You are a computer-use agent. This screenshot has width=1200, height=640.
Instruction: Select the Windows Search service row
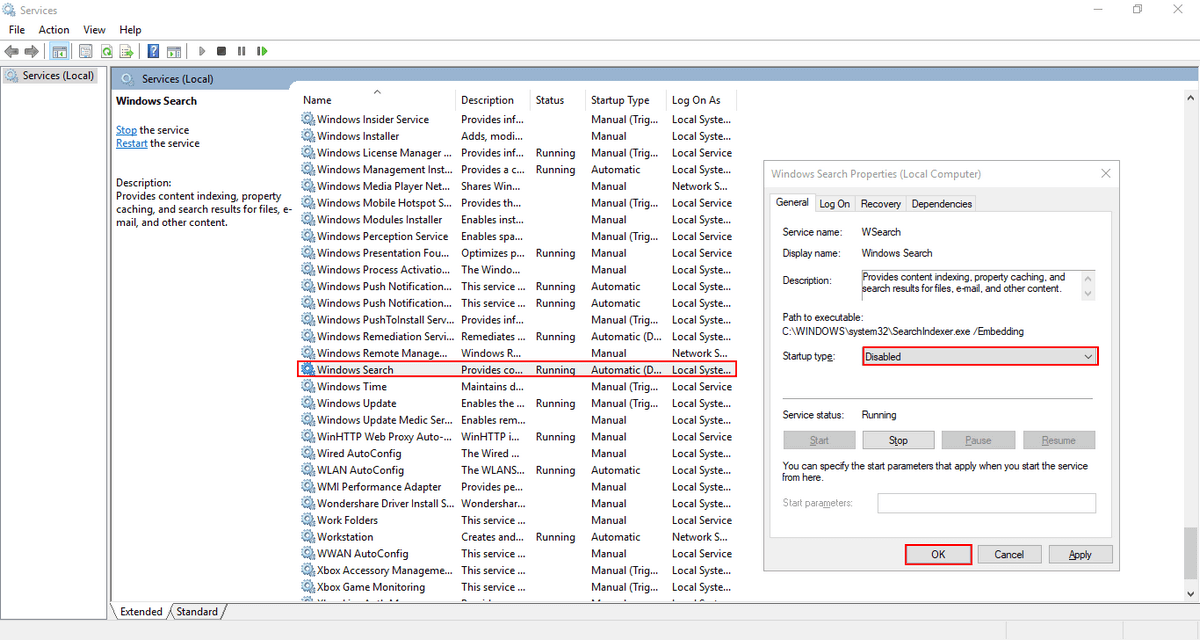tap(518, 370)
